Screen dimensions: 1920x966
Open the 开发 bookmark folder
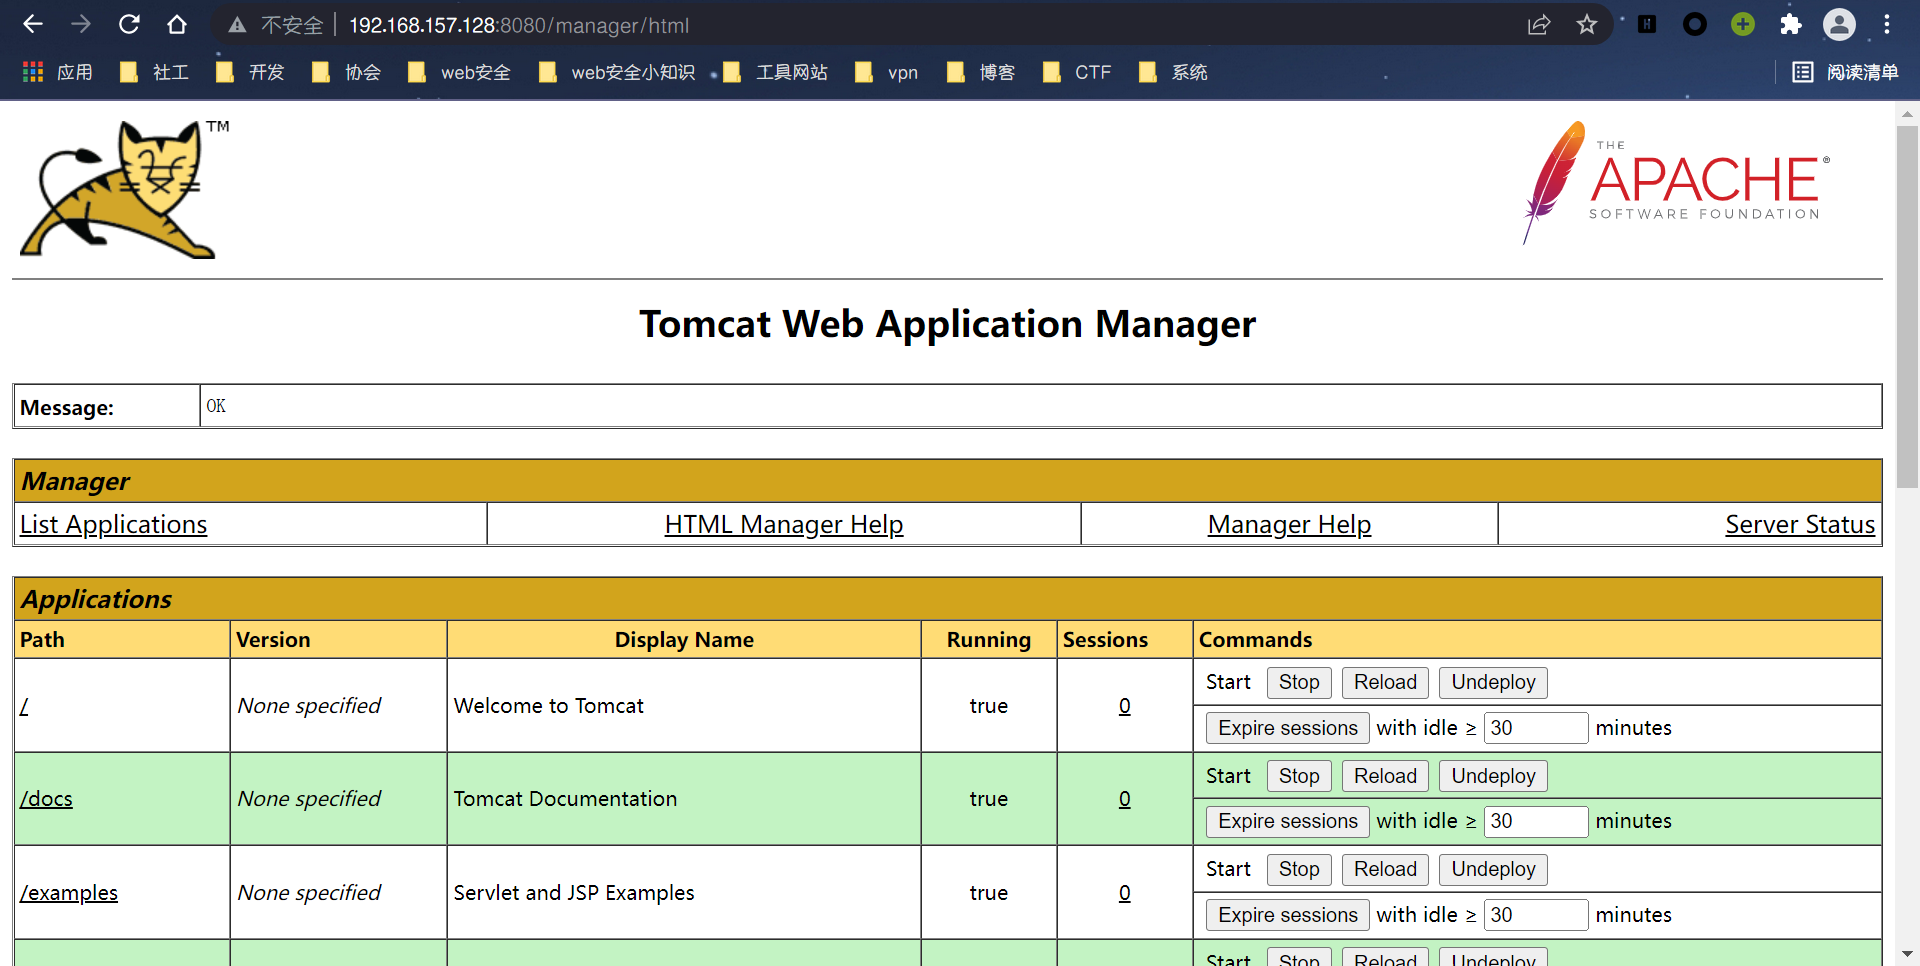tap(250, 72)
